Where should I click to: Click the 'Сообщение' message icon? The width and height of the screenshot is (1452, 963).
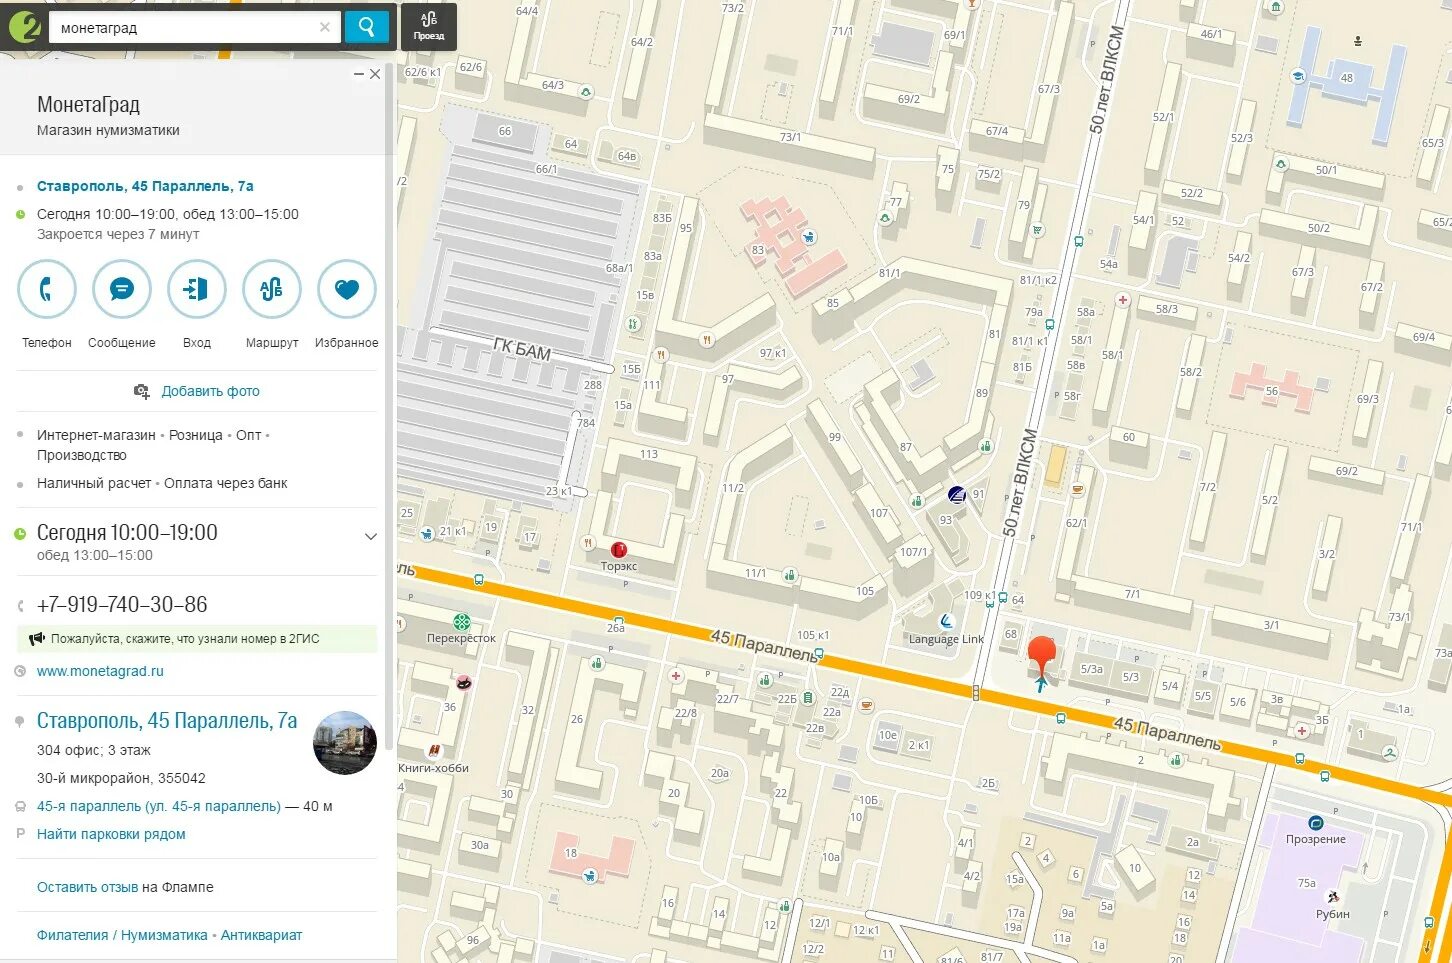(122, 289)
